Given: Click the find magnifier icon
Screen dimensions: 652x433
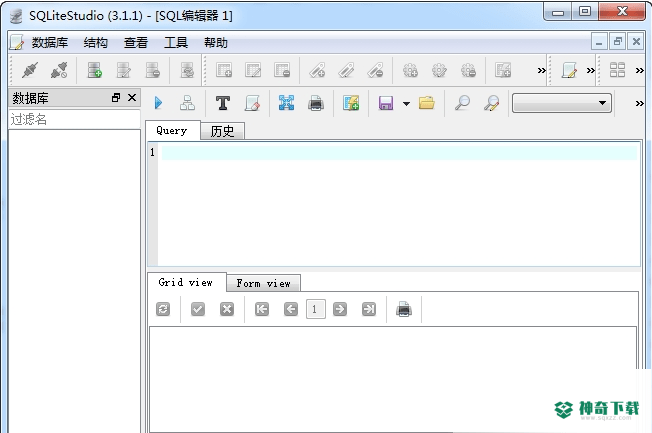Looking at the screenshot, I should [x=462, y=103].
